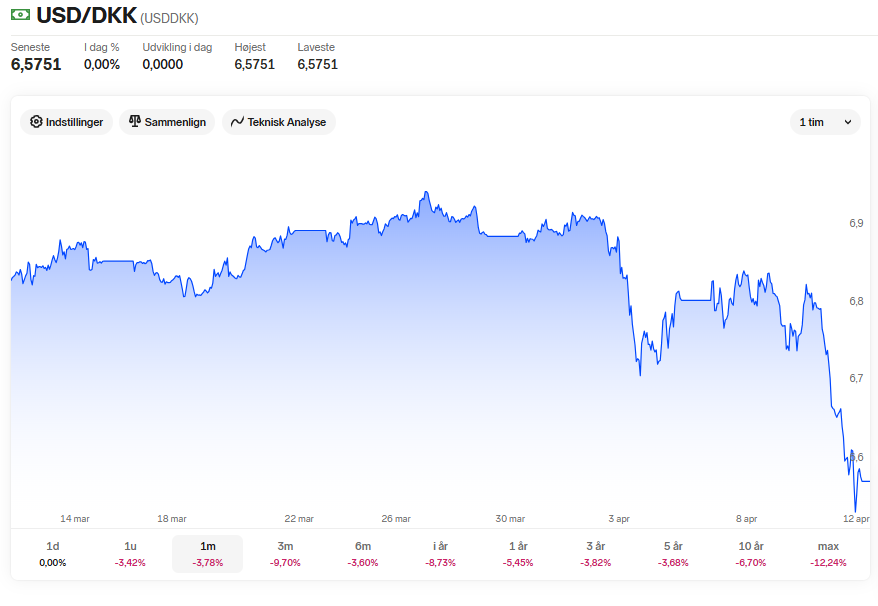Choose the 3 år time range
The width and height of the screenshot is (878, 606).
click(x=595, y=554)
